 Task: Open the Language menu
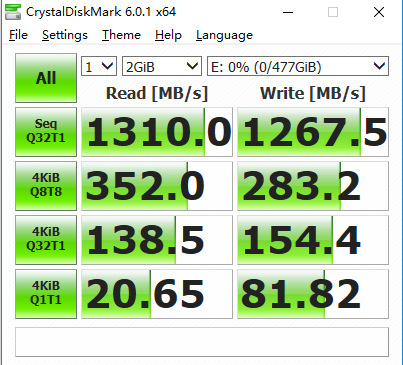[224, 35]
